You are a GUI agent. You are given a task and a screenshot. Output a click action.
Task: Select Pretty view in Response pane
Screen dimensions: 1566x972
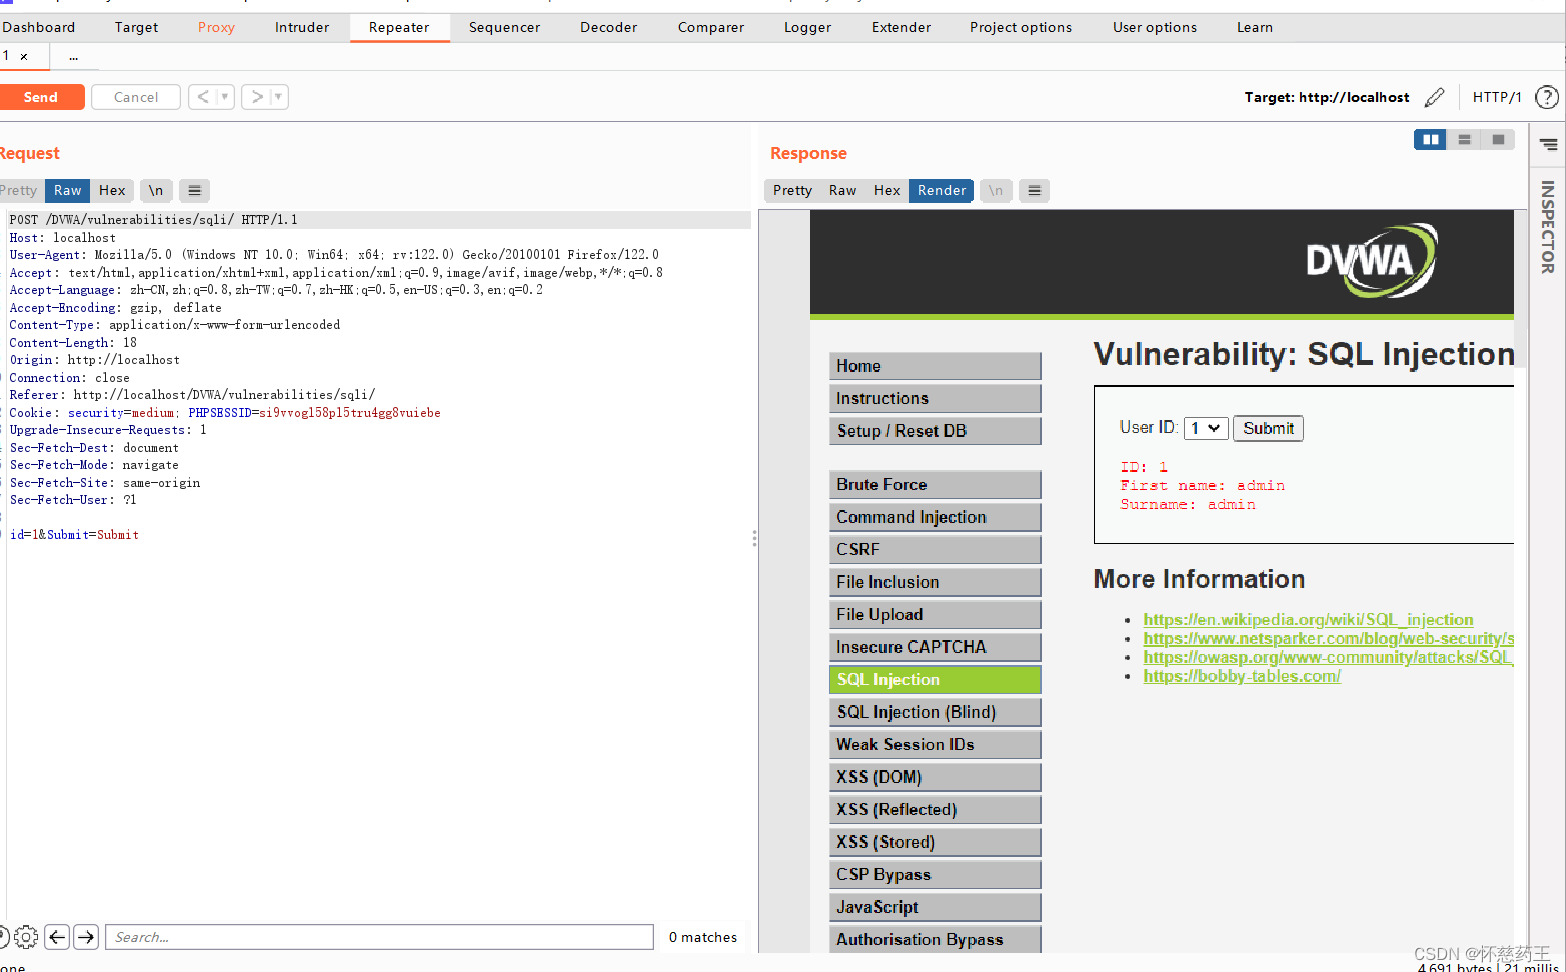pyautogui.click(x=792, y=190)
